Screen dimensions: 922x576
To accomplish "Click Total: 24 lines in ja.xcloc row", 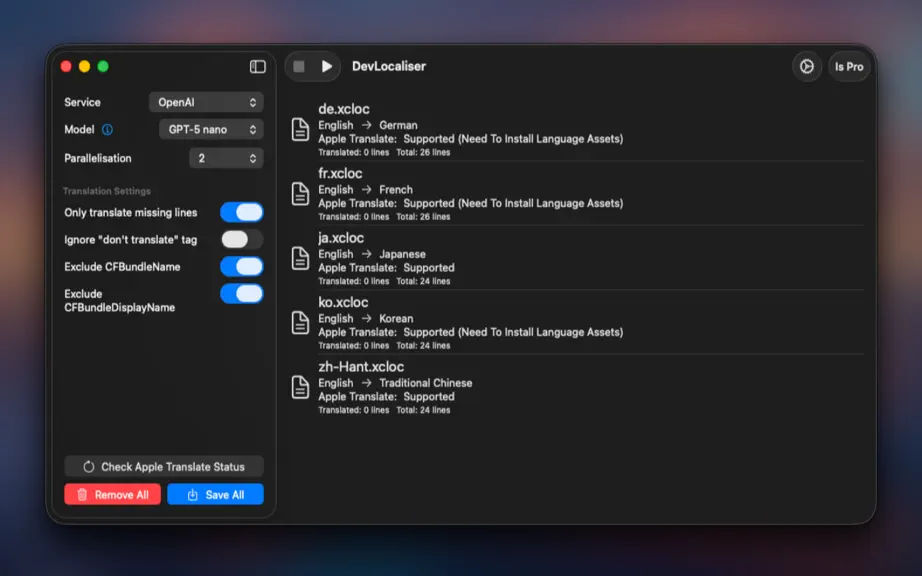I will pos(423,281).
